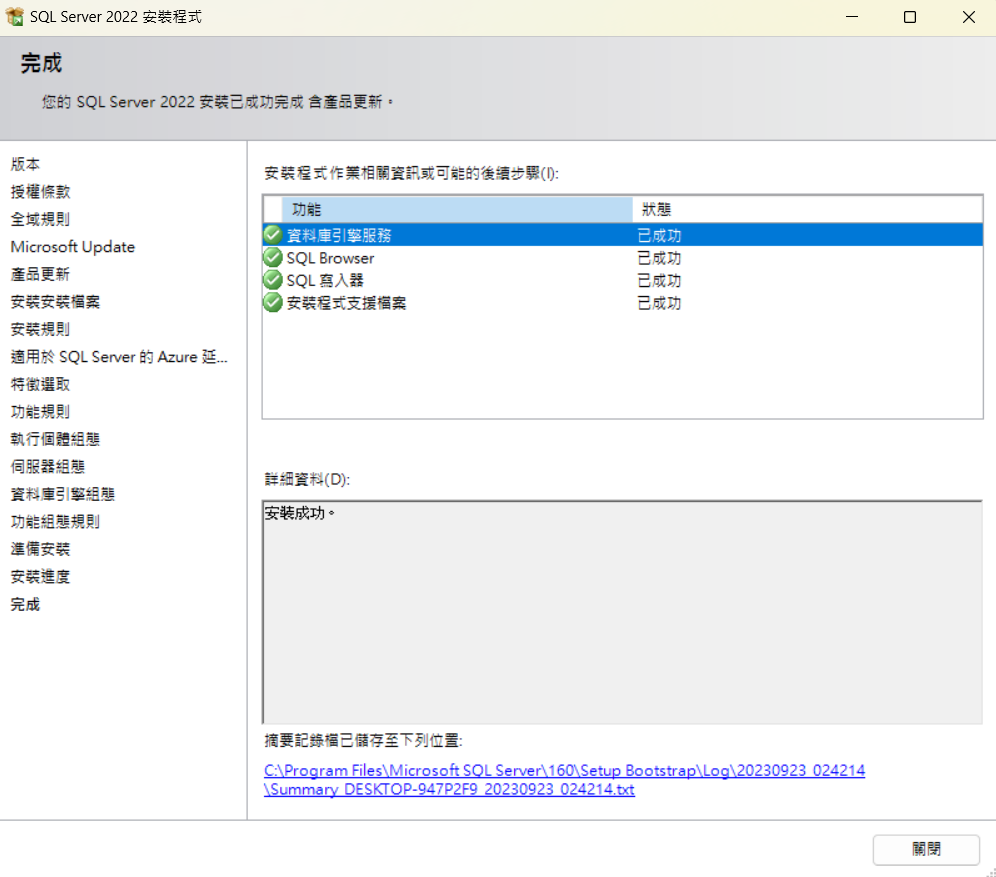The height and width of the screenshot is (877, 996).
Task: Sort by the 功能 column header
Action: 457,209
